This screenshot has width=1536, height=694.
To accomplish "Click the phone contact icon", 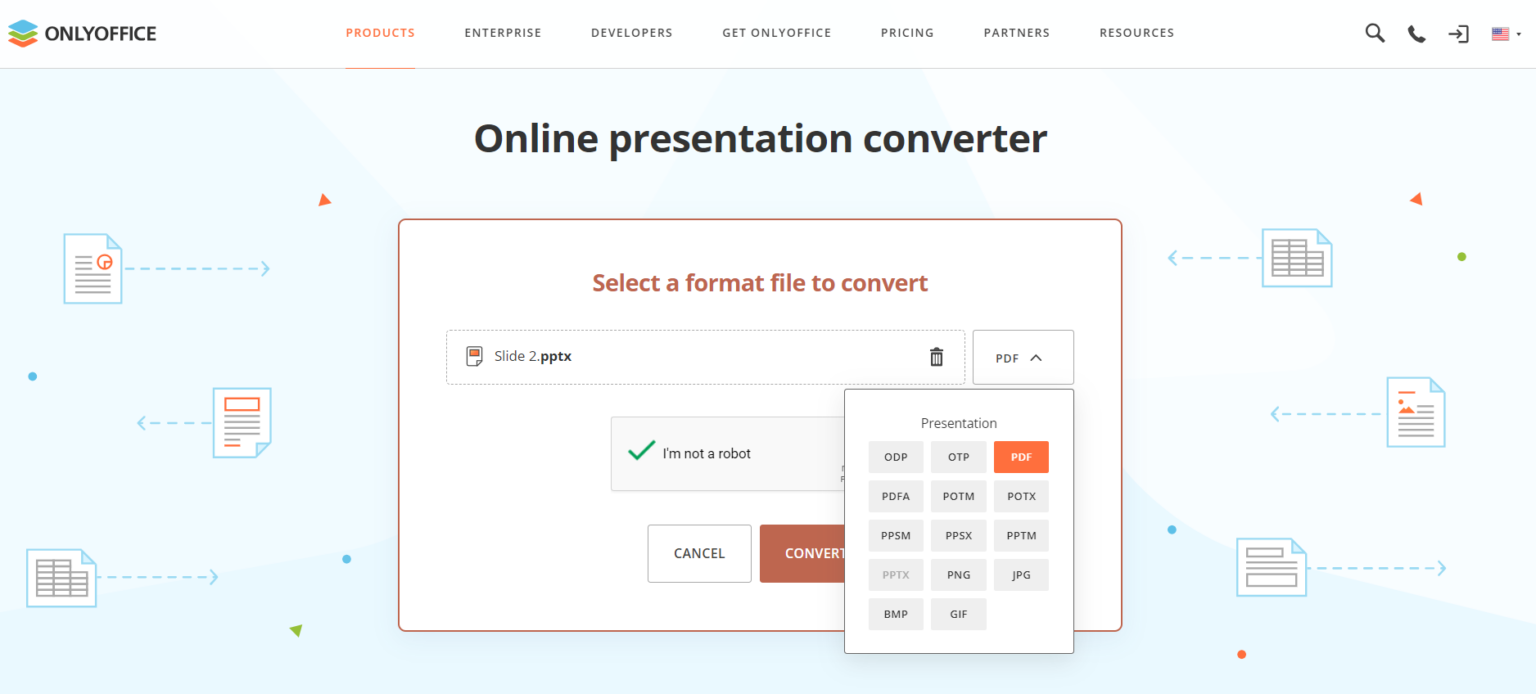I will pos(1416,33).
